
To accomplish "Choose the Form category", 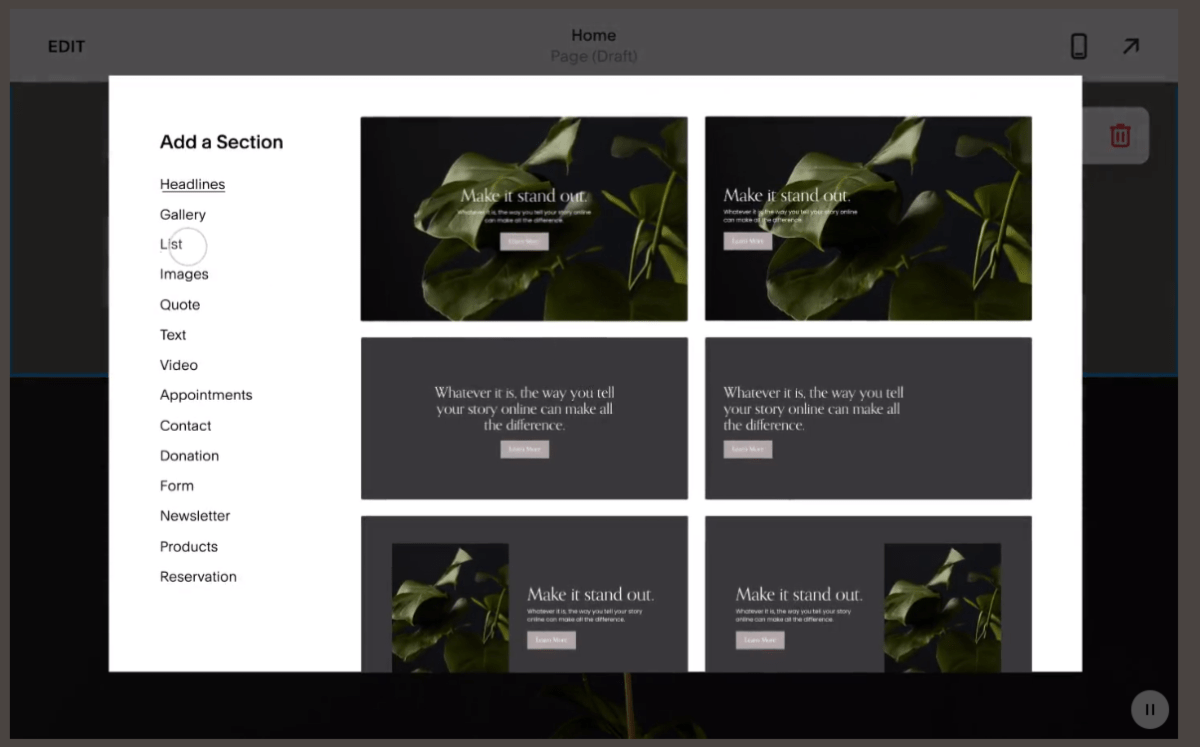I will point(176,485).
